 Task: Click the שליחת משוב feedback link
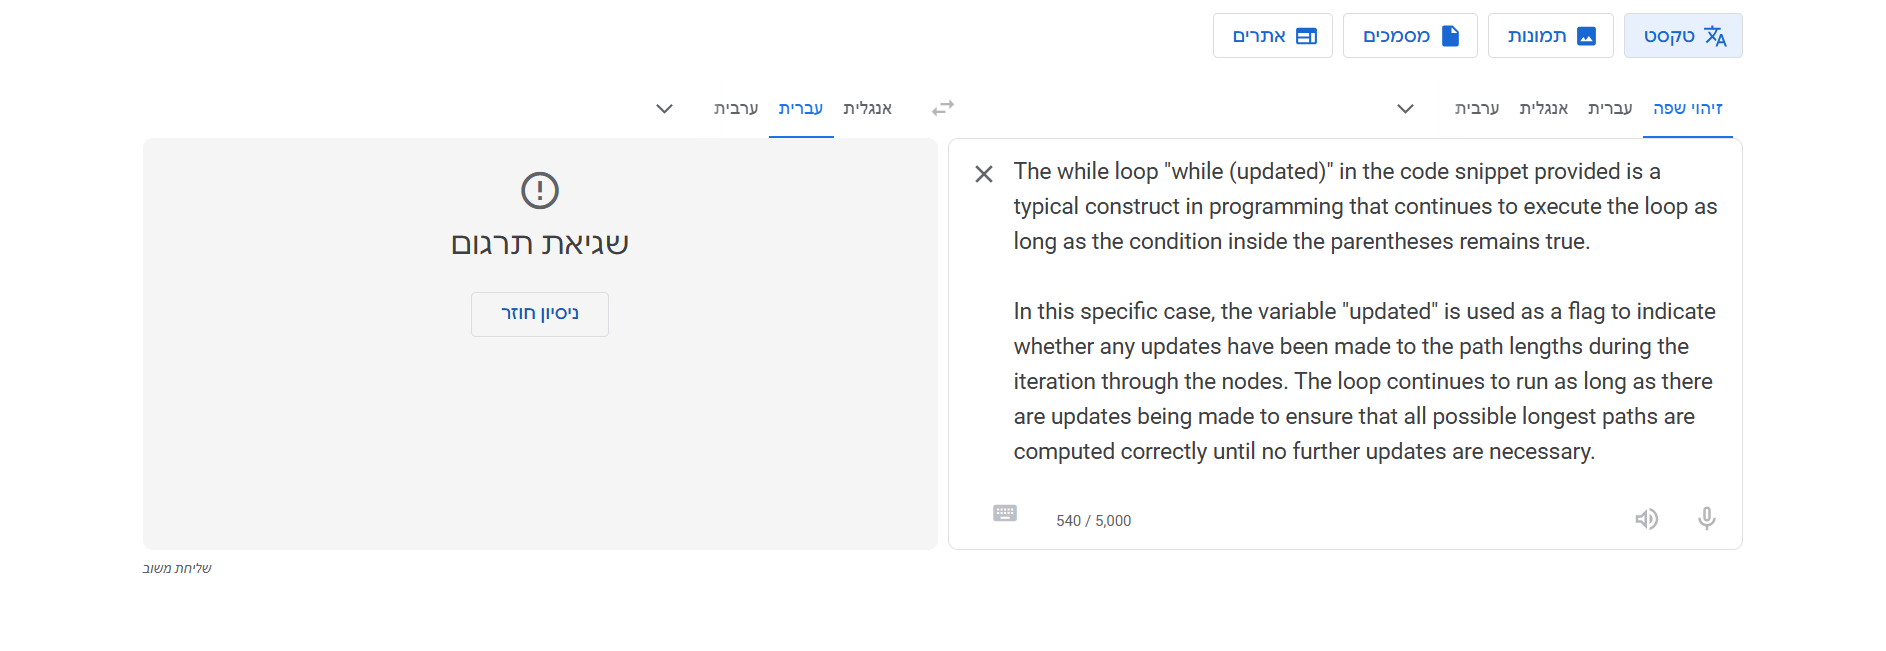(177, 568)
